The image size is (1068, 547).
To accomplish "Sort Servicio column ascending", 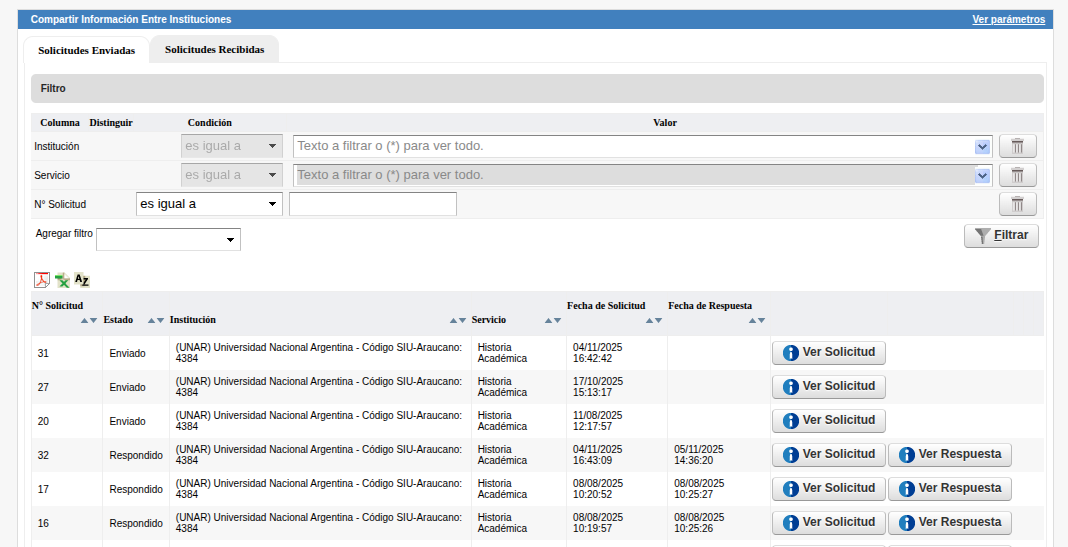I will pos(548,321).
